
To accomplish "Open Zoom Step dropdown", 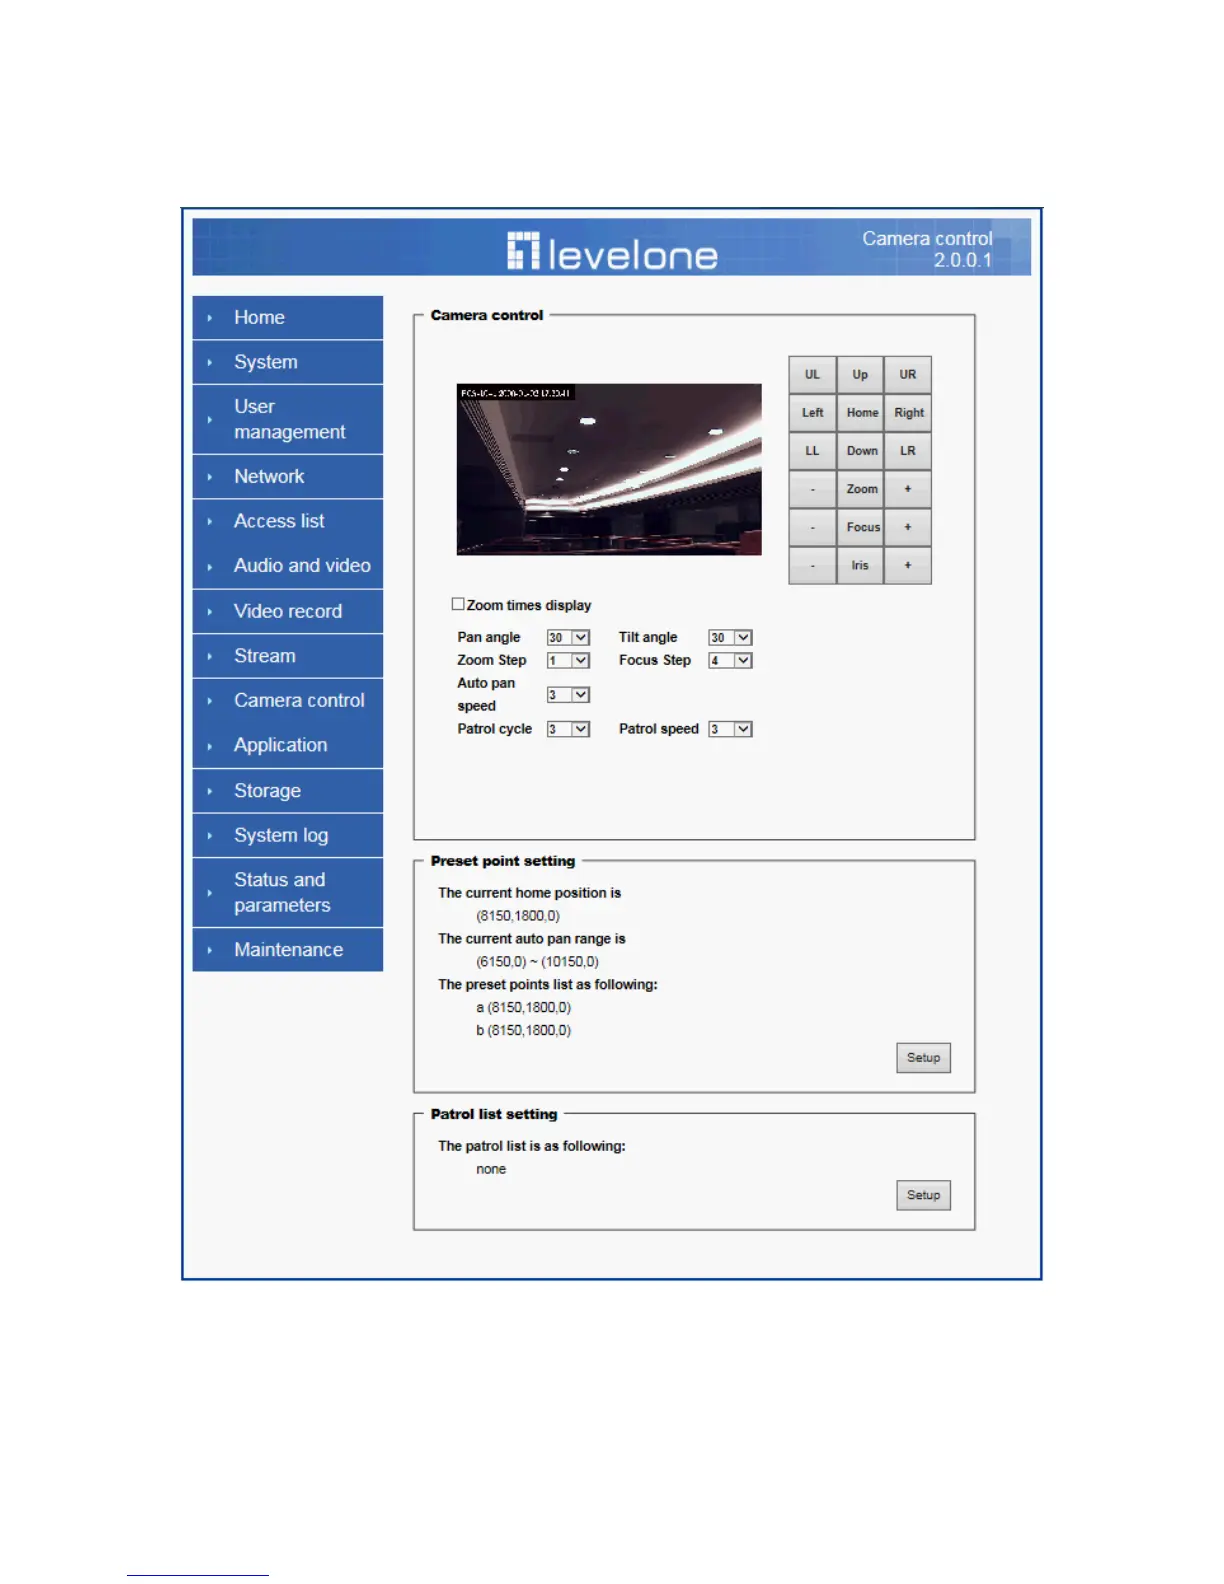I will [568, 660].
